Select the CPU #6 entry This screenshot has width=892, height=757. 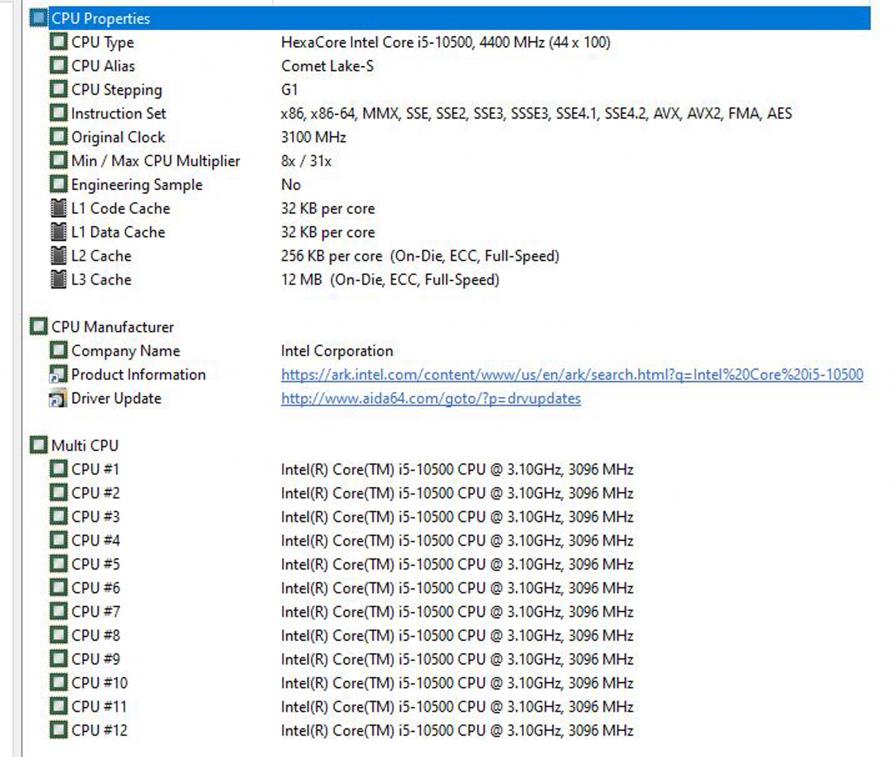coord(95,588)
